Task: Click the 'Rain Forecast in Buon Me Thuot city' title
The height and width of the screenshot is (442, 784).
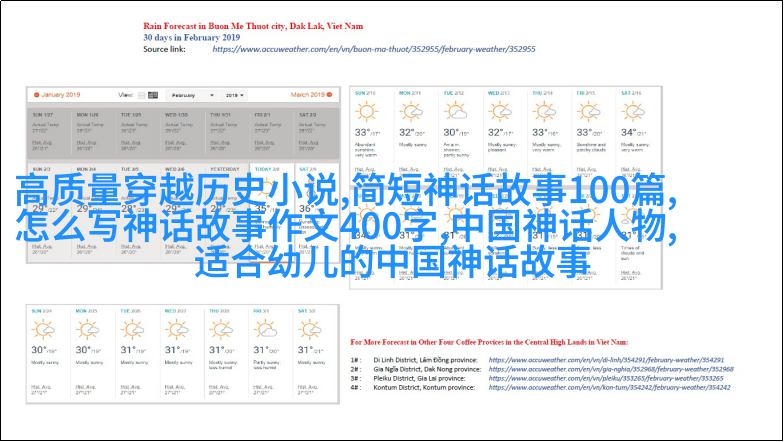Action: coord(253,26)
